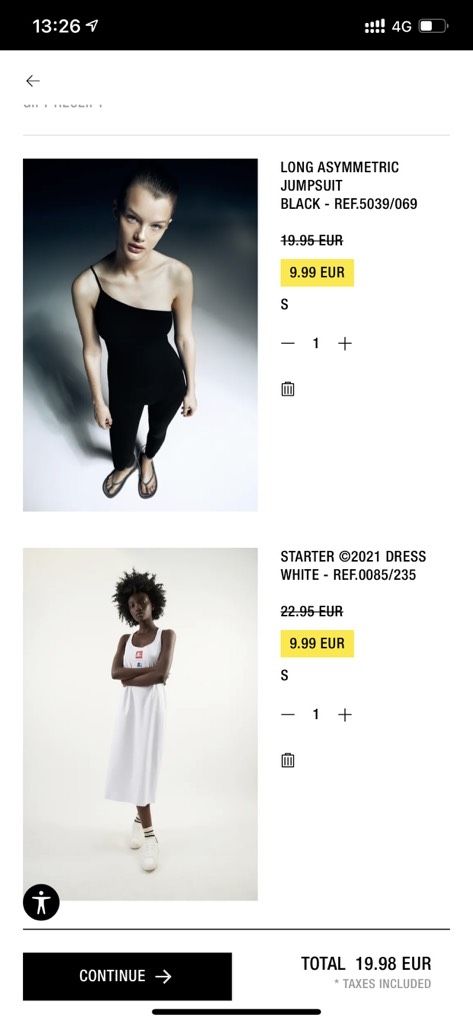
Task: Delete the black jumpsuit using trash icon
Action: click(287, 389)
